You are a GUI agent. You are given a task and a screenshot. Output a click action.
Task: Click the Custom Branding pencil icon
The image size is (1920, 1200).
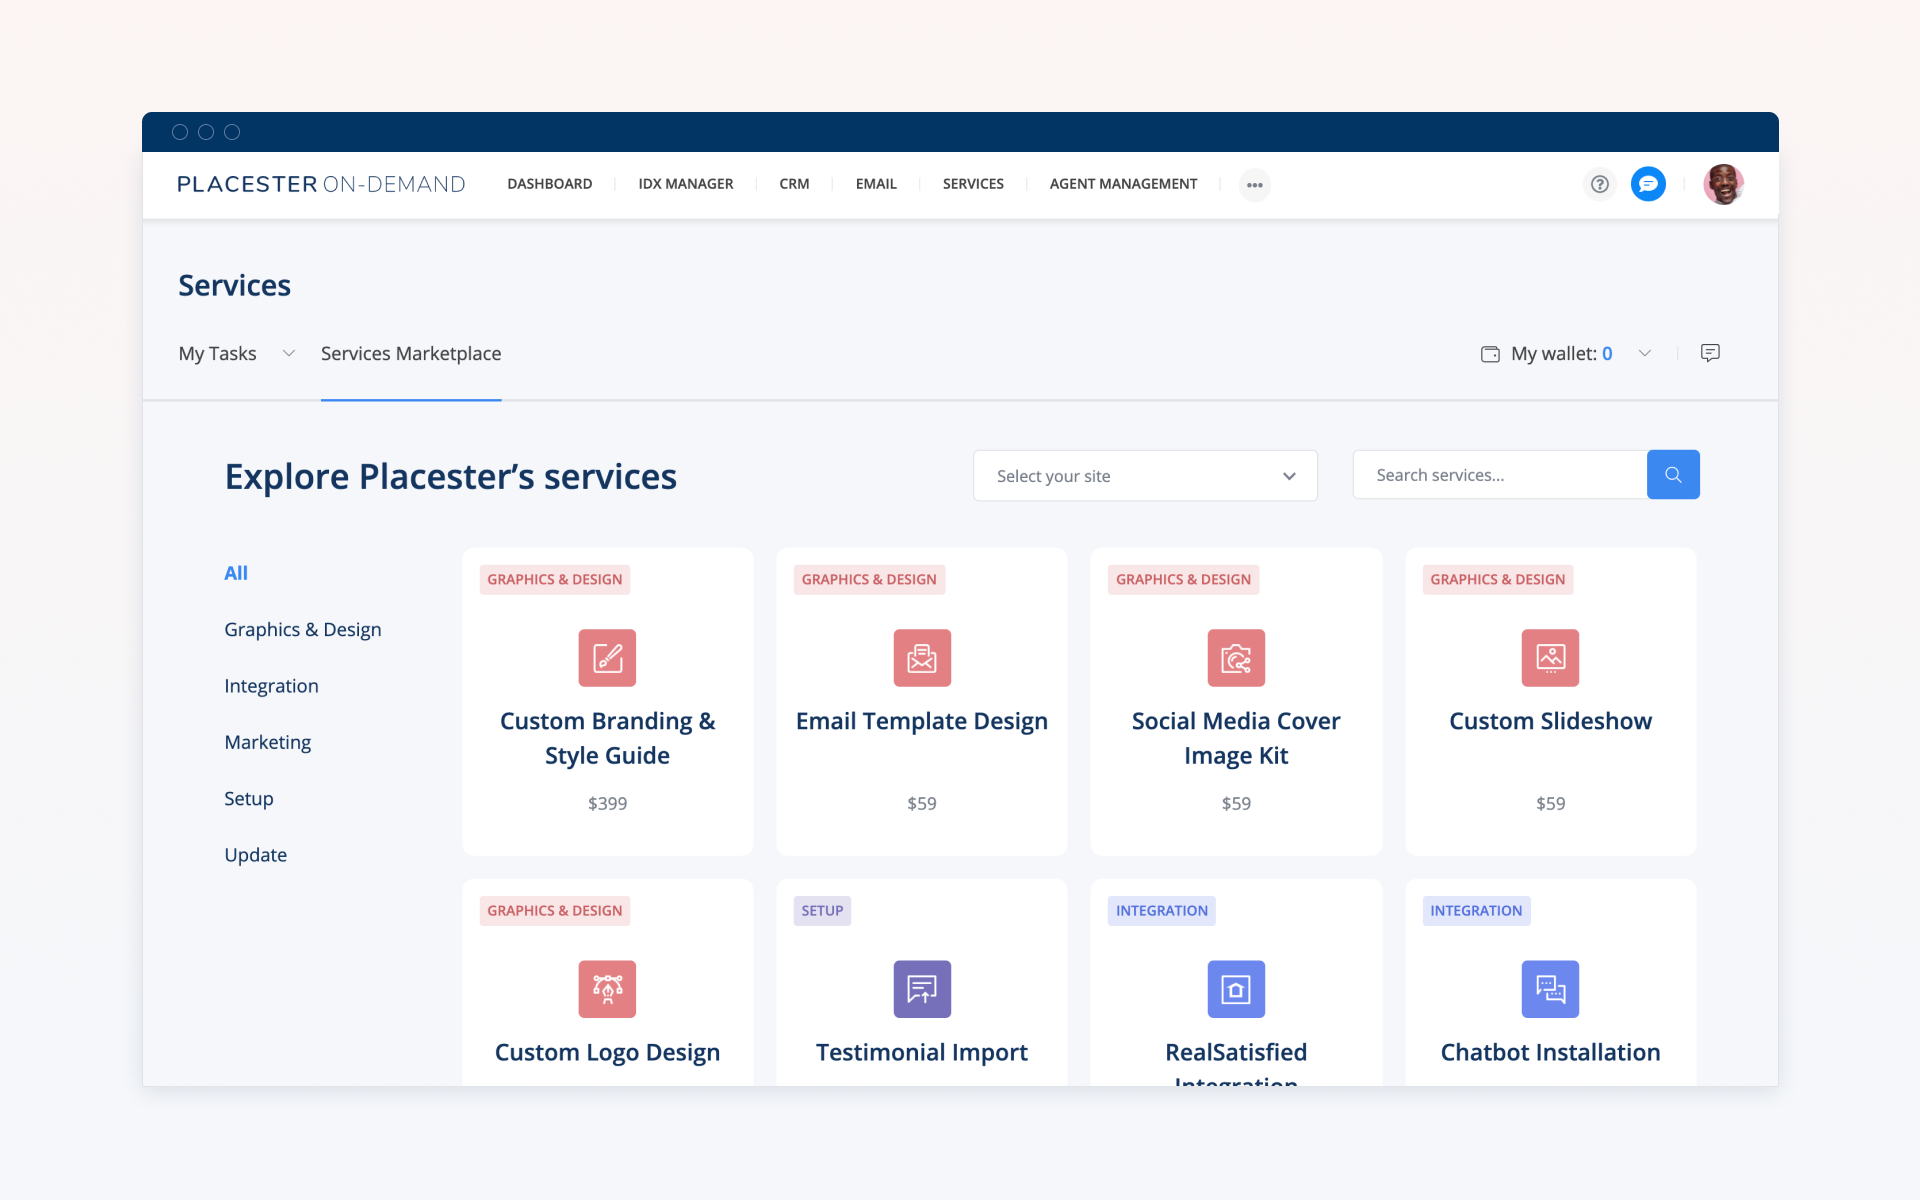[x=607, y=658]
